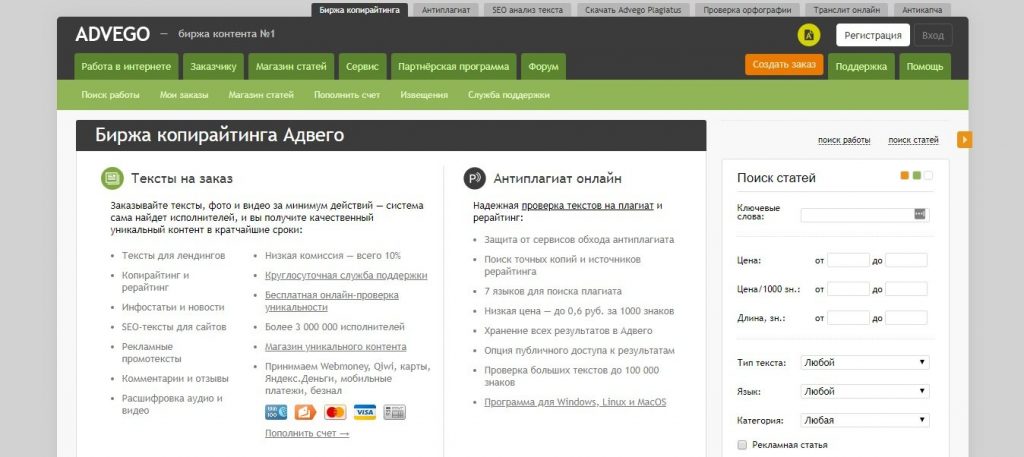Click green 'Тексты на заказ' section icon
Viewport: 1024px width, 457px height.
[x=112, y=178]
